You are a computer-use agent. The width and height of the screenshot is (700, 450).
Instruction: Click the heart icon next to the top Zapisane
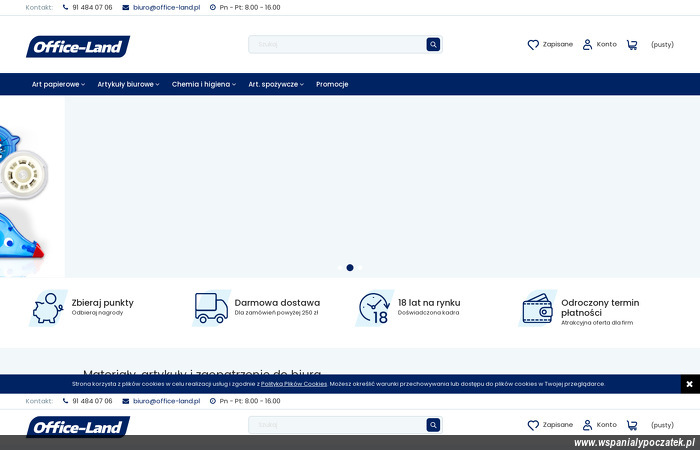click(533, 45)
